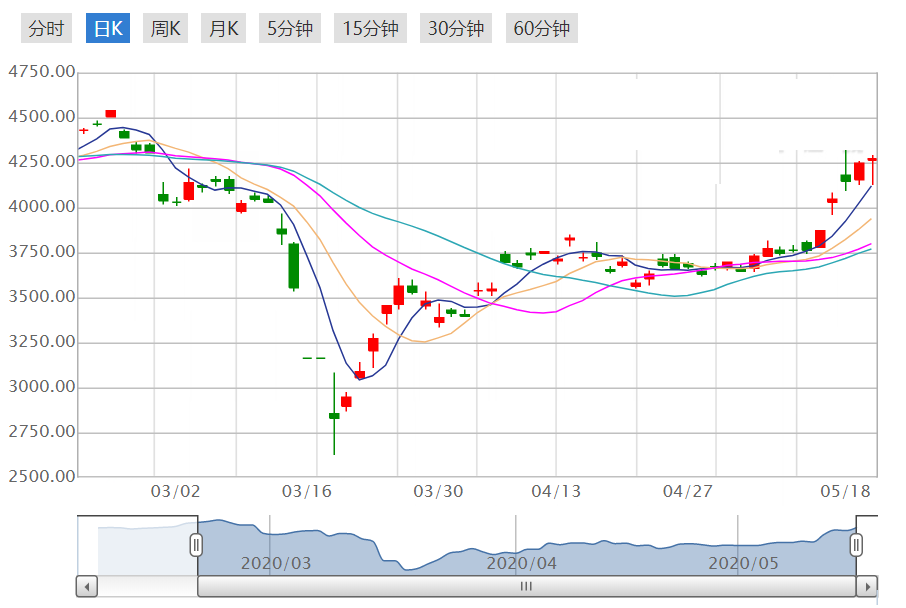Switch to the 5分钟 interval
Viewport: 906px width, 608px height.
click(290, 28)
